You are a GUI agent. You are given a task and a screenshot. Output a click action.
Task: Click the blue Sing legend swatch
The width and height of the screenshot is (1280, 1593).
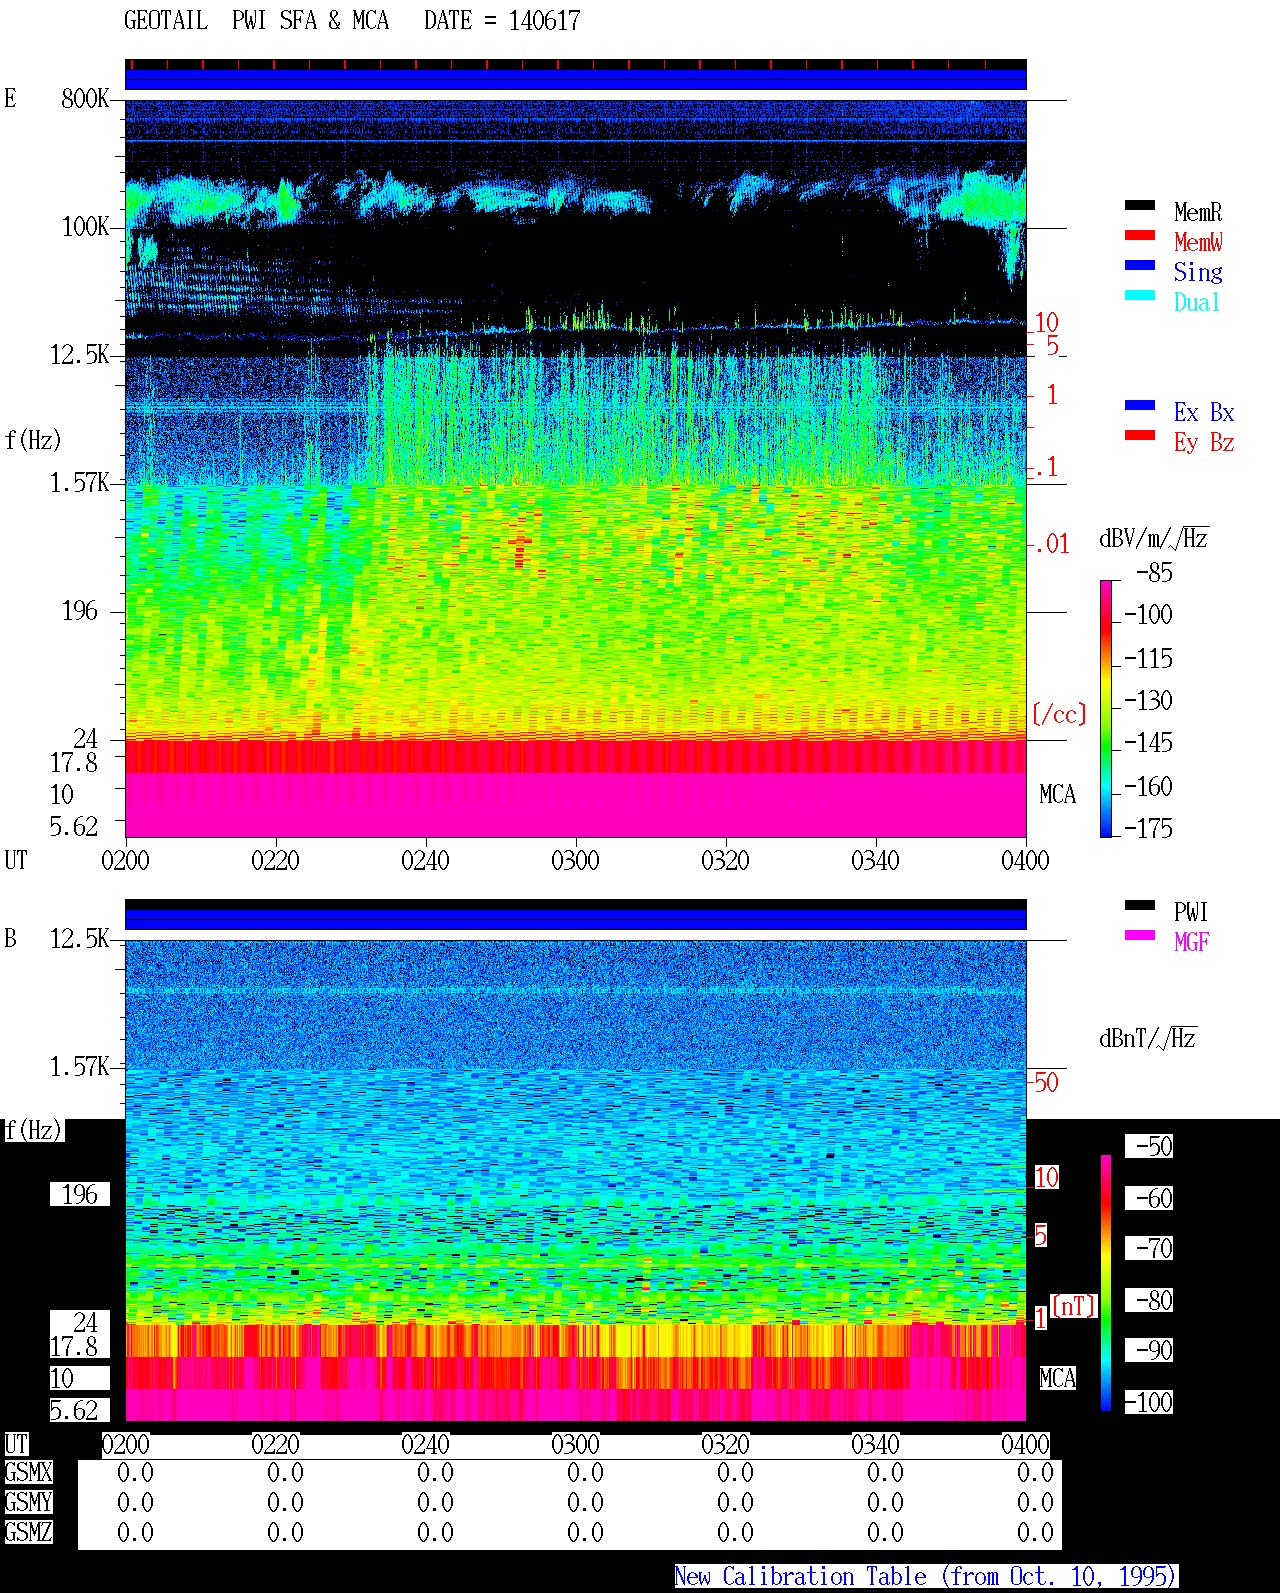1140,265
